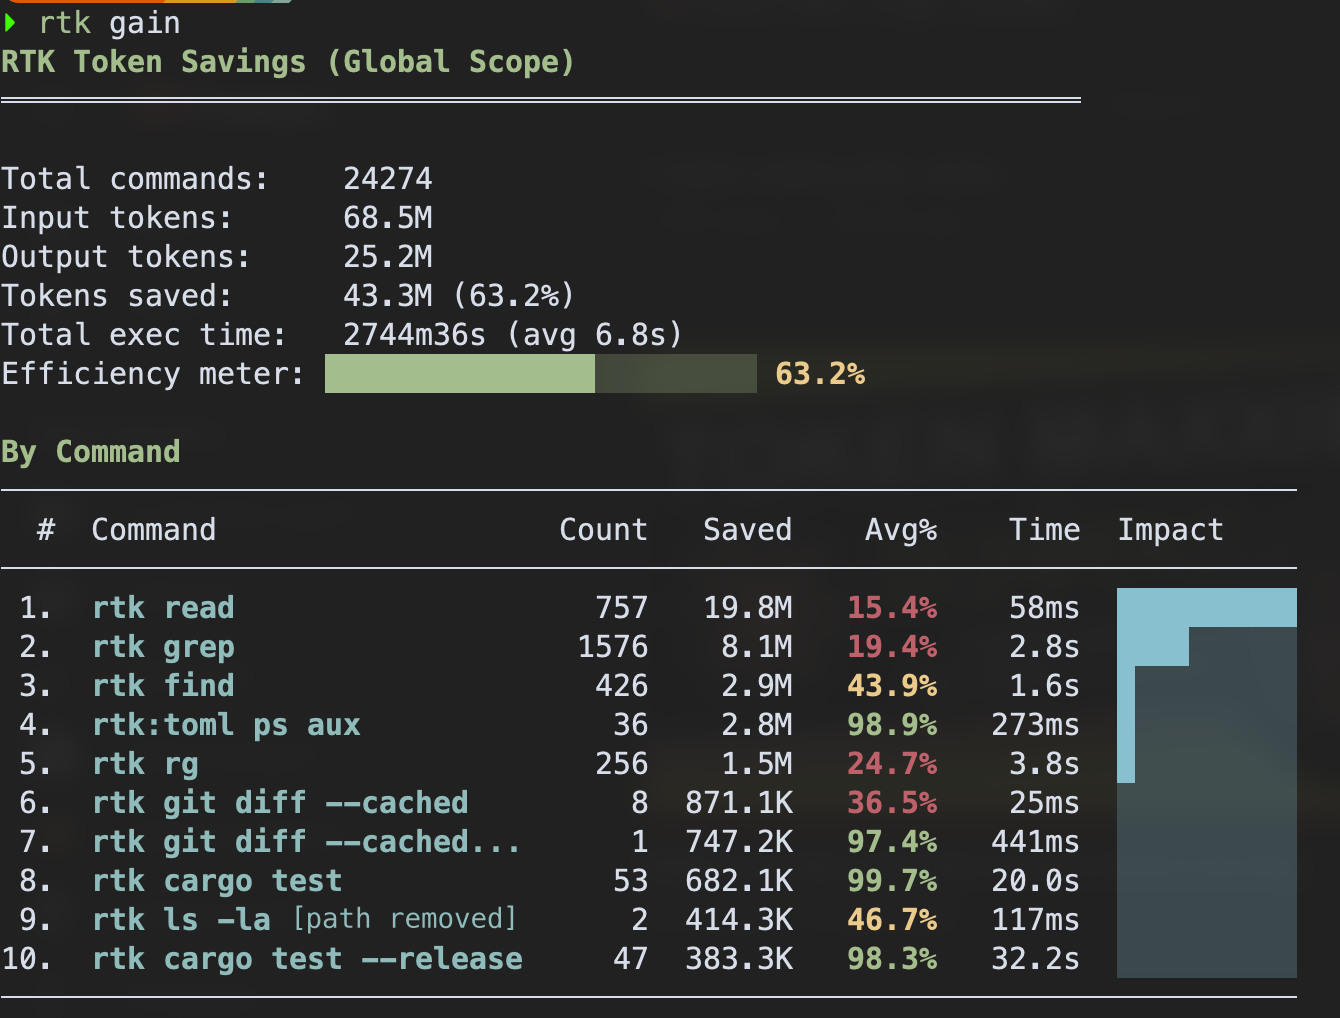Select the Tokens saved value "43.3M (63.2%)"
This screenshot has width=1340, height=1018.
(x=459, y=296)
